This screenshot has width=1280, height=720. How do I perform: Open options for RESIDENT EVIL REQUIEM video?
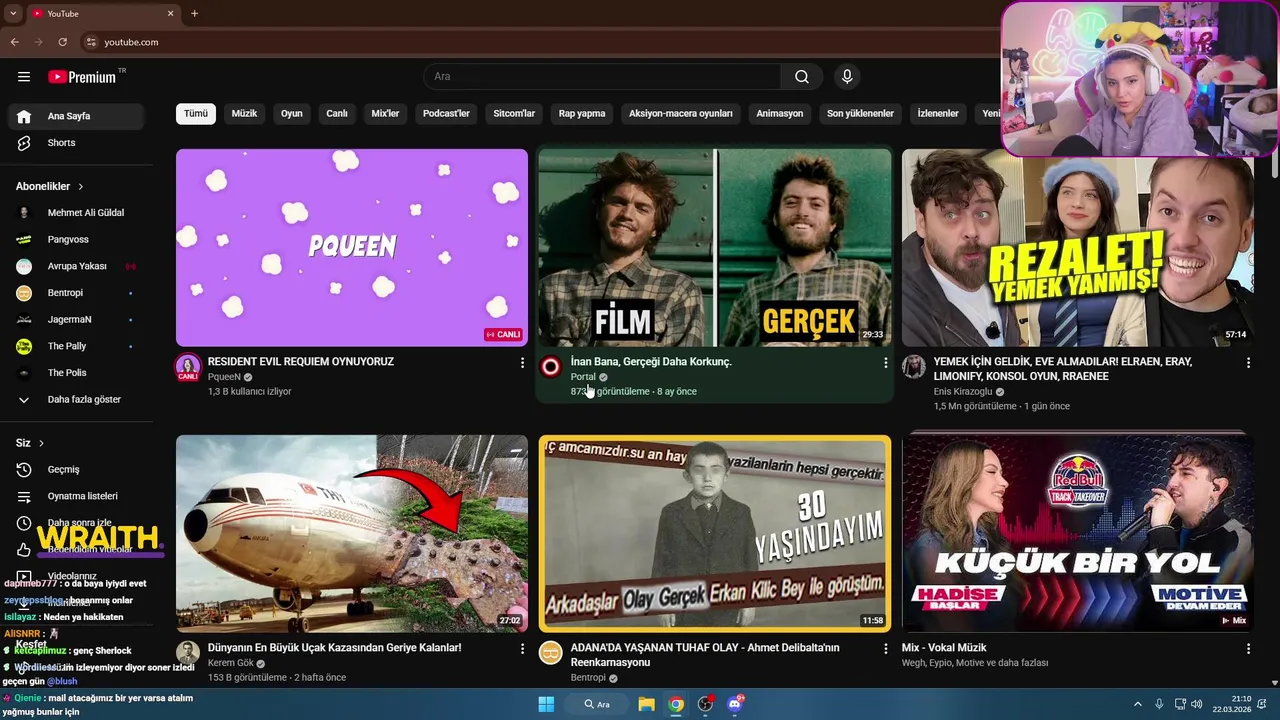[x=522, y=363]
